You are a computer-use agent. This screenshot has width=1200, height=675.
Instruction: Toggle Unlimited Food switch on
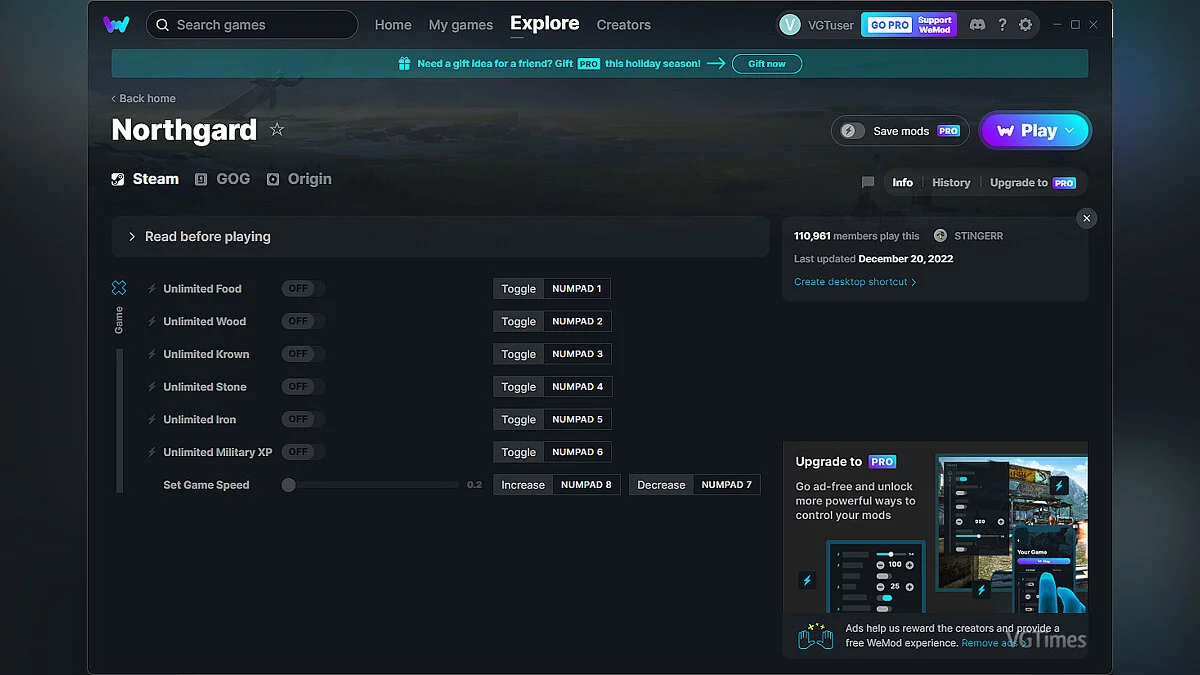[x=302, y=289]
